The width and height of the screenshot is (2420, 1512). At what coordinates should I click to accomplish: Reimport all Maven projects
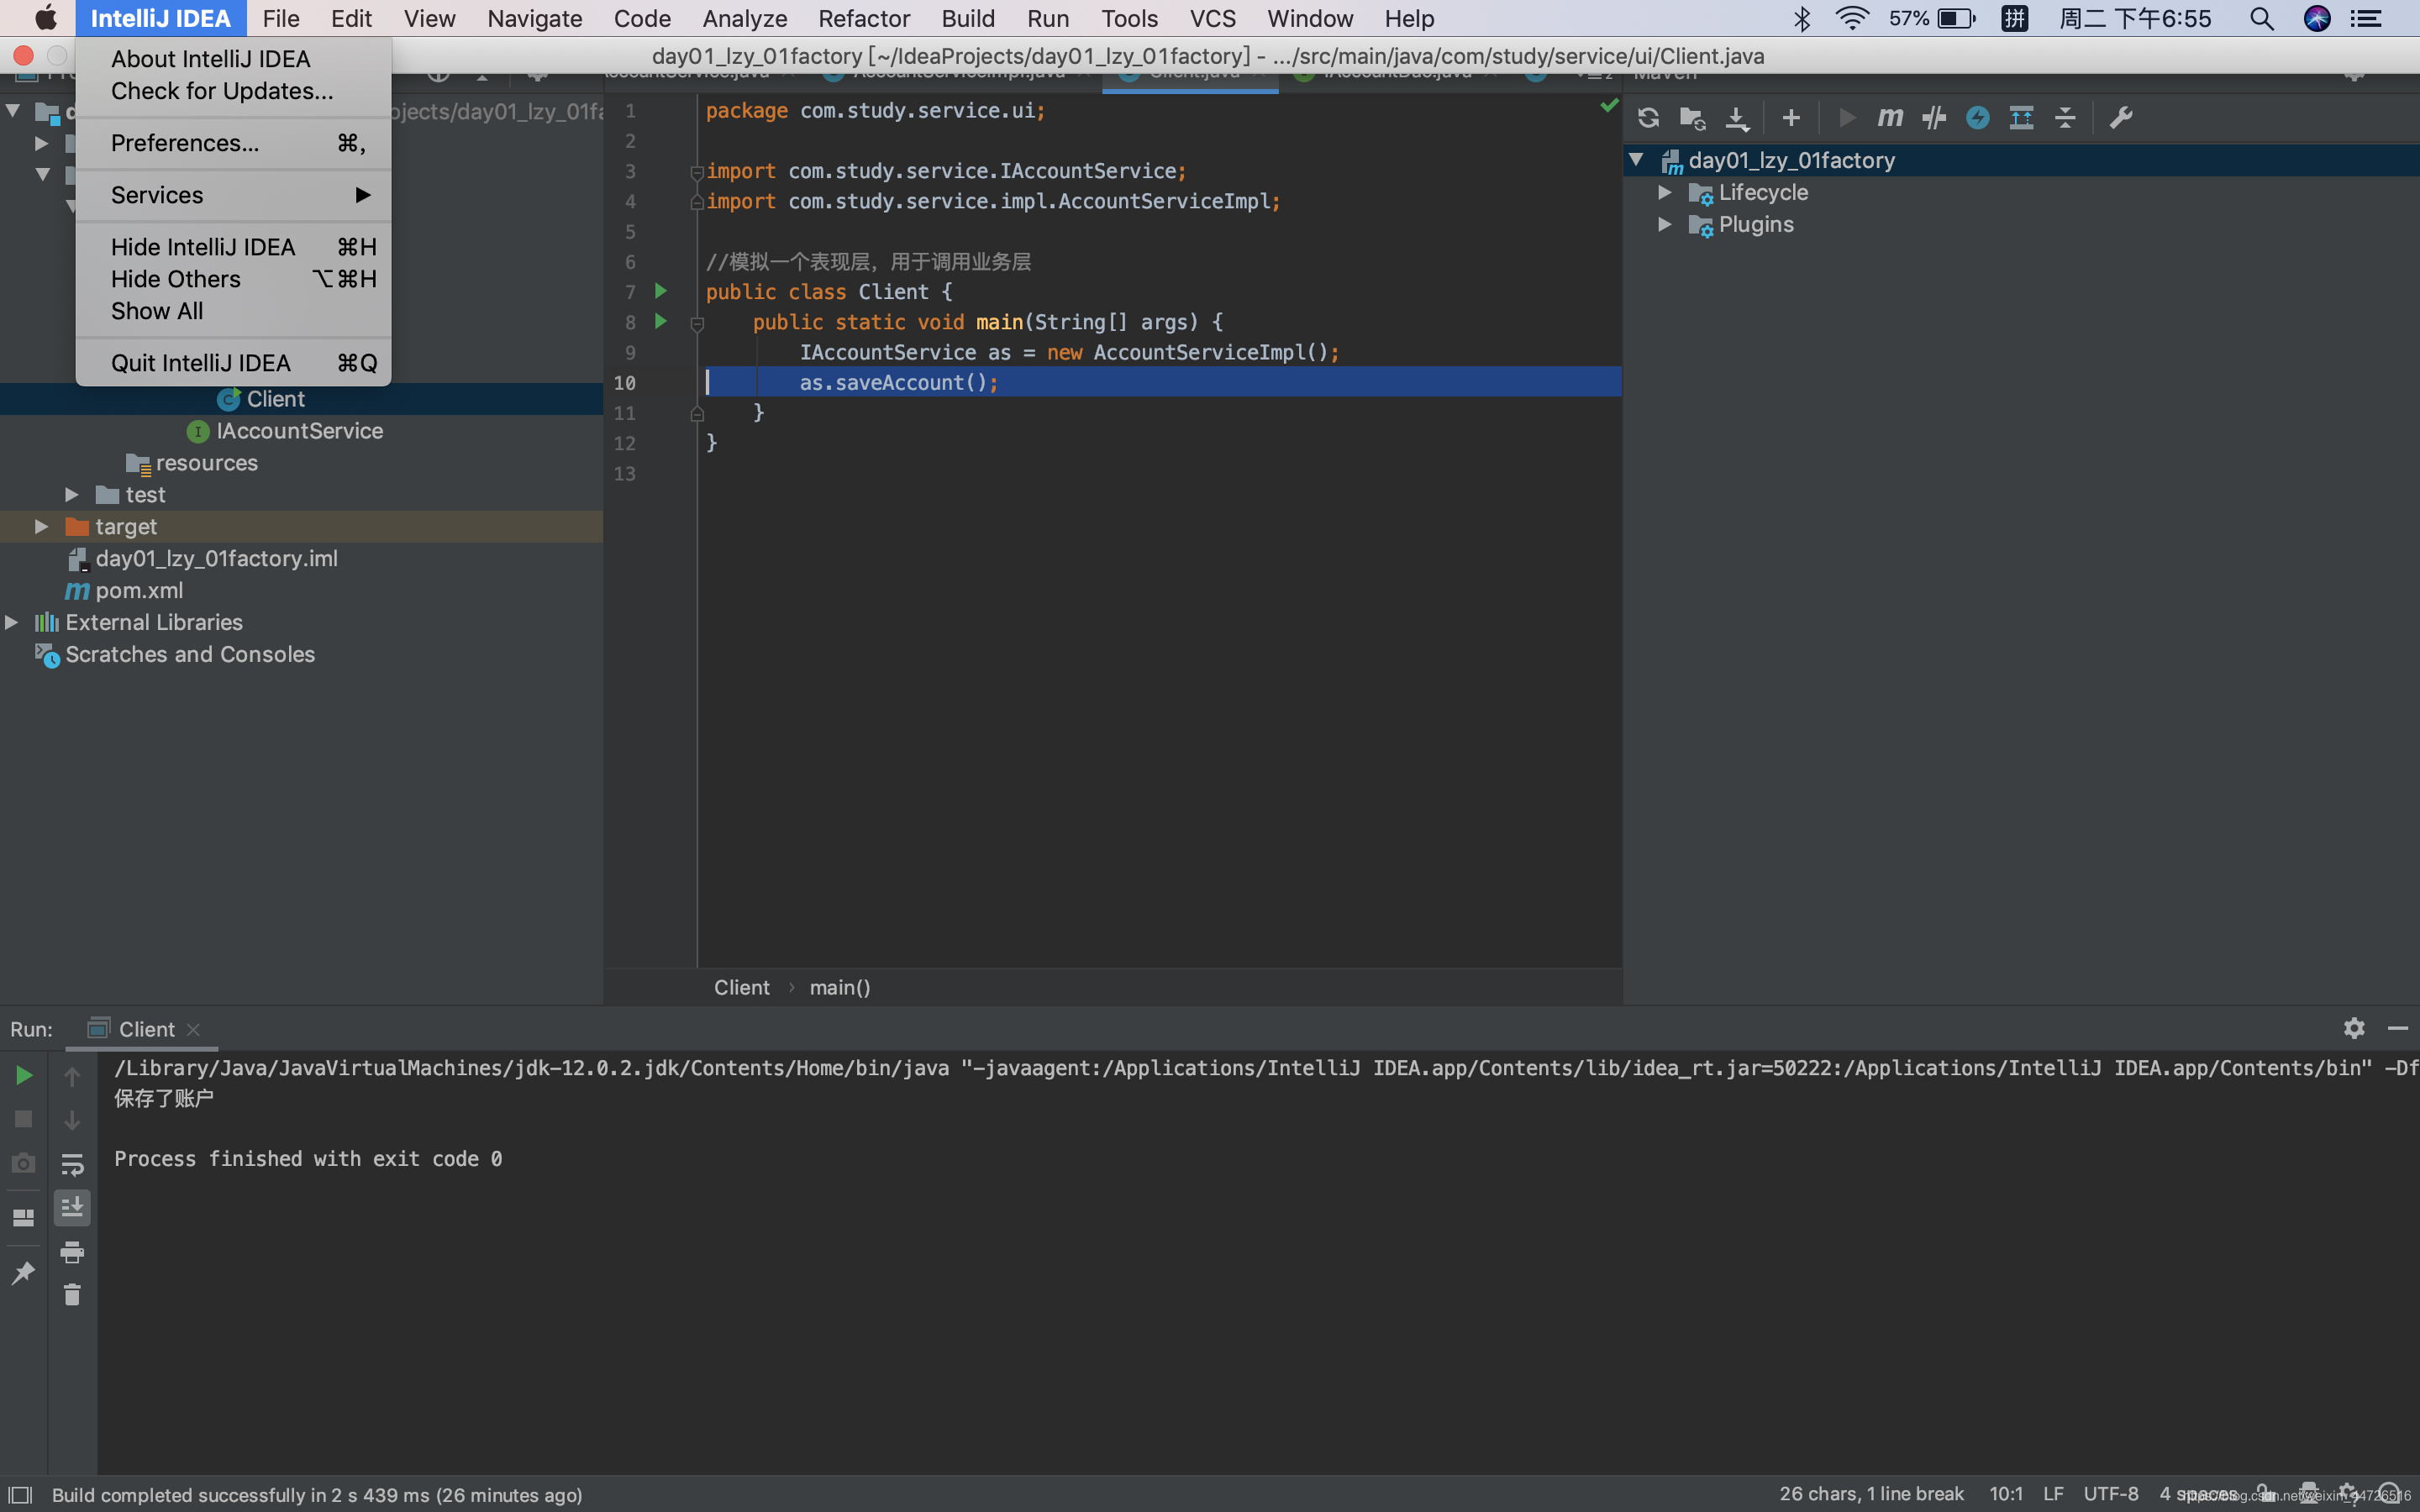[x=1648, y=118]
